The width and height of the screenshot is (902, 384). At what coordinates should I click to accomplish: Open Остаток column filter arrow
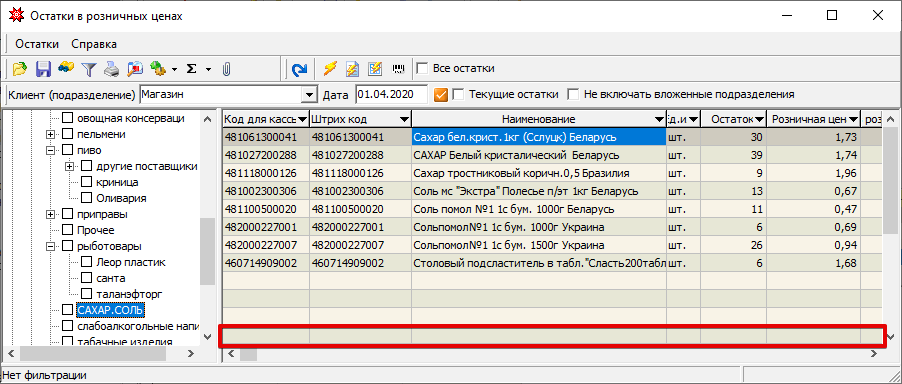pos(759,120)
